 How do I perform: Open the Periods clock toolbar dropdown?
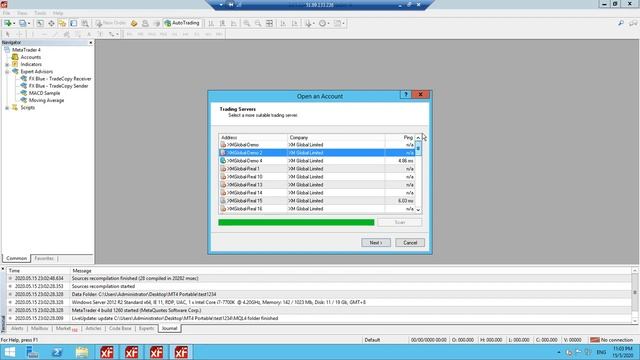pos(324,23)
